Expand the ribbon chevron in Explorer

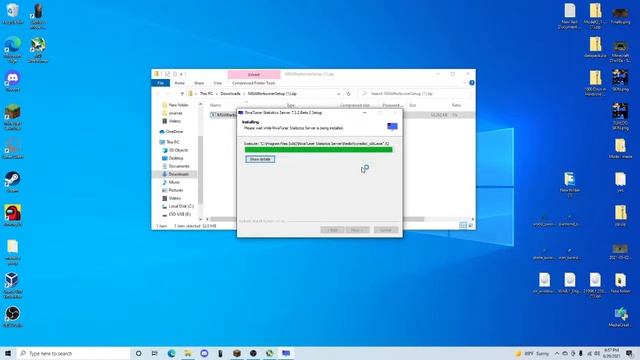click(464, 83)
